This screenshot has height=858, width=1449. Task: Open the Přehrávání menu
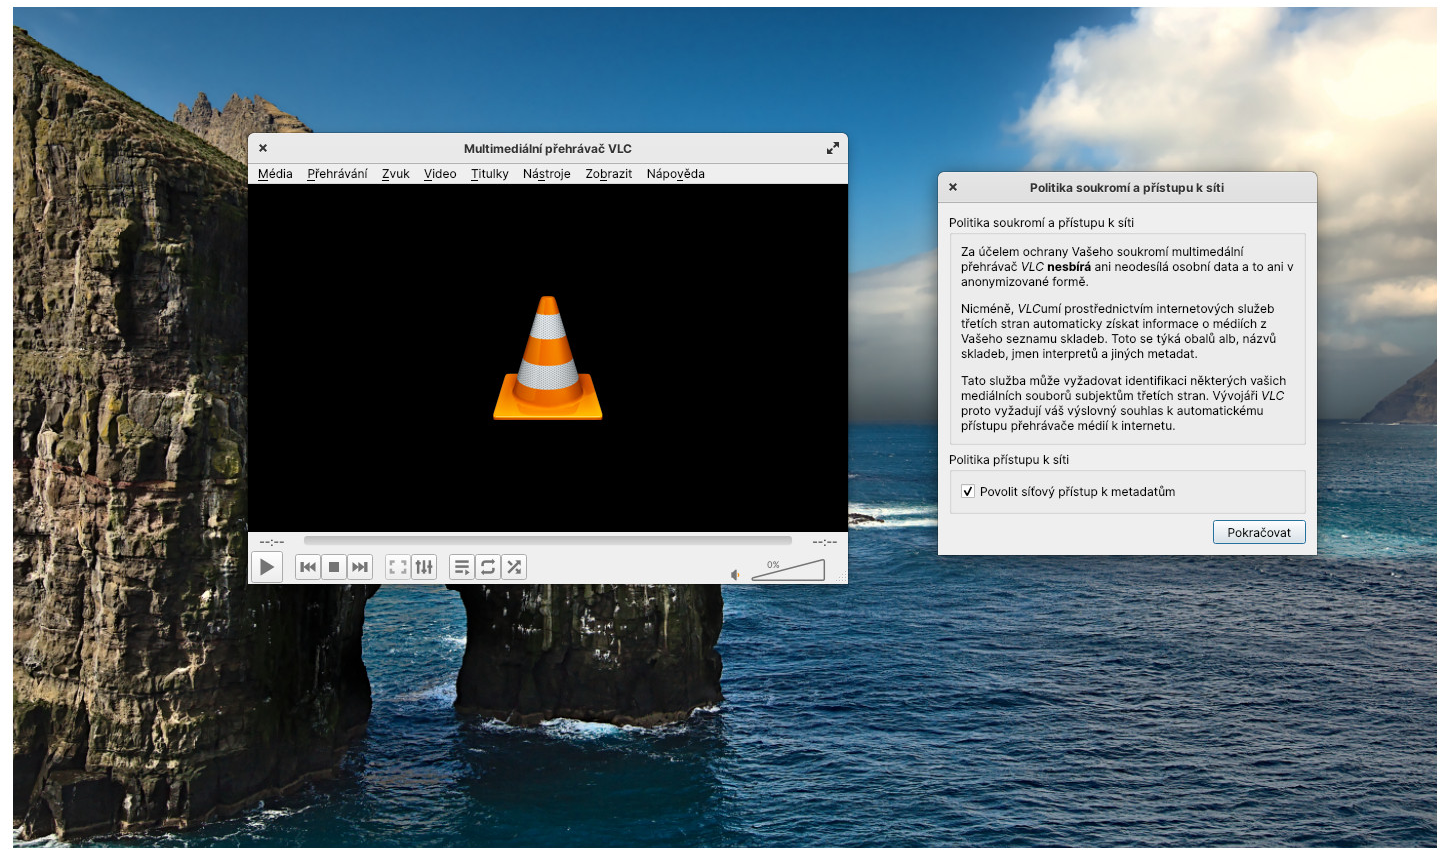[337, 174]
